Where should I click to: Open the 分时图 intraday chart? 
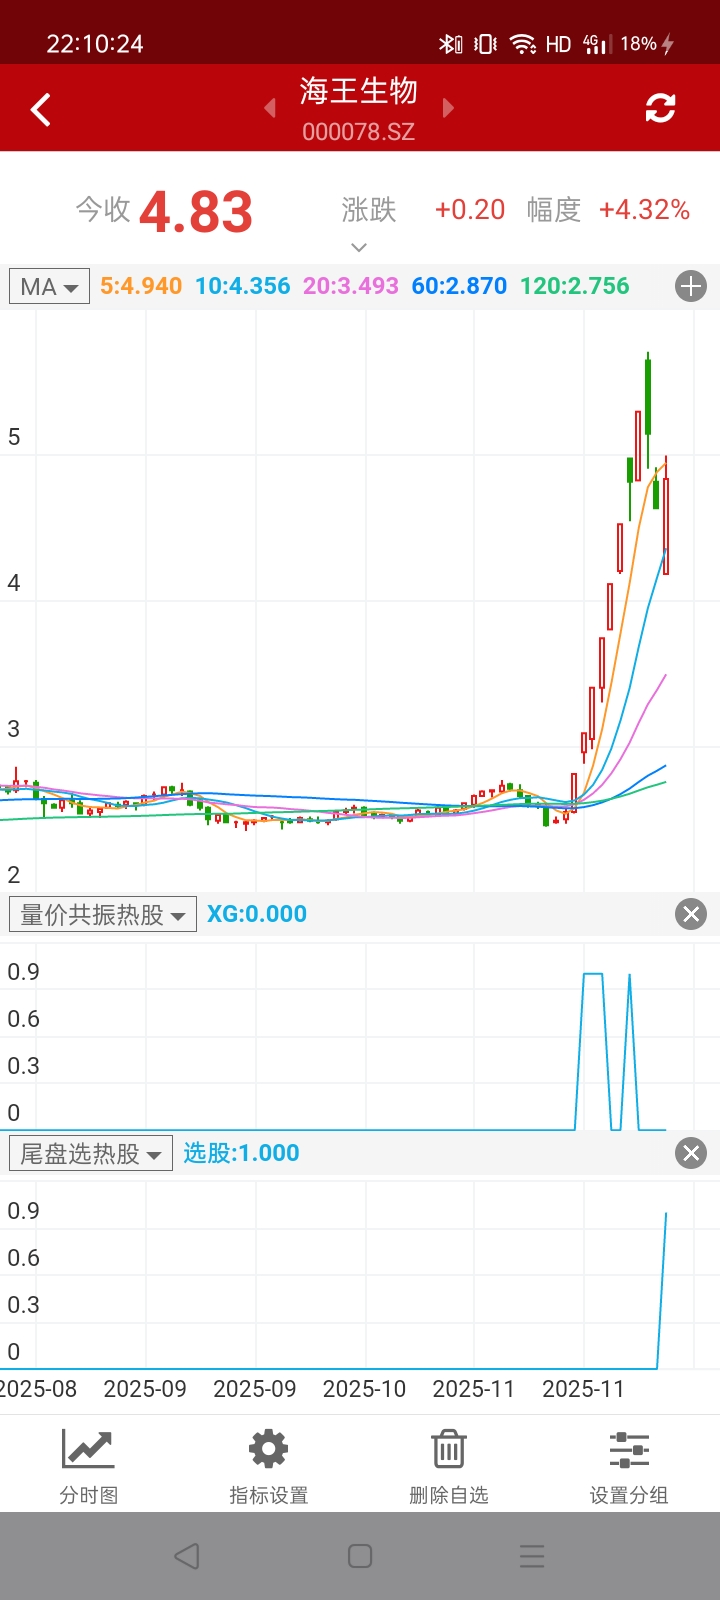click(x=89, y=1464)
